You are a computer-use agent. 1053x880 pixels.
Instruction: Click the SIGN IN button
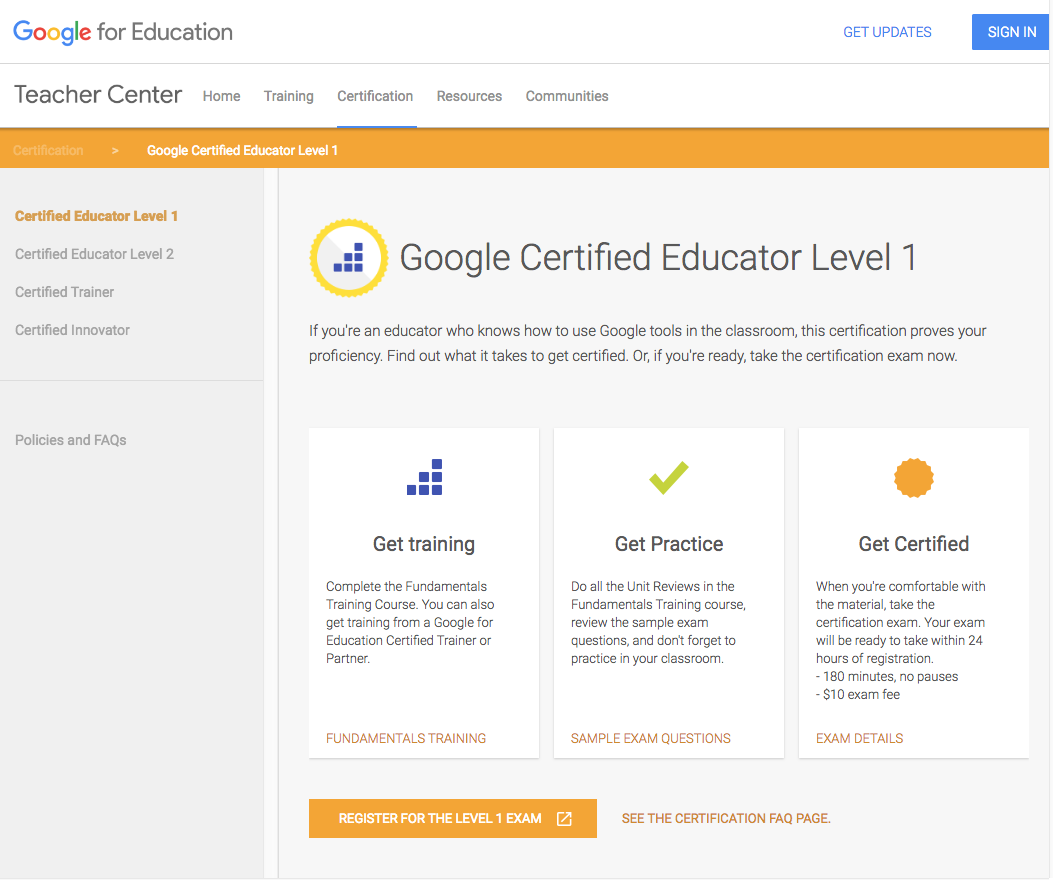tap(1011, 32)
